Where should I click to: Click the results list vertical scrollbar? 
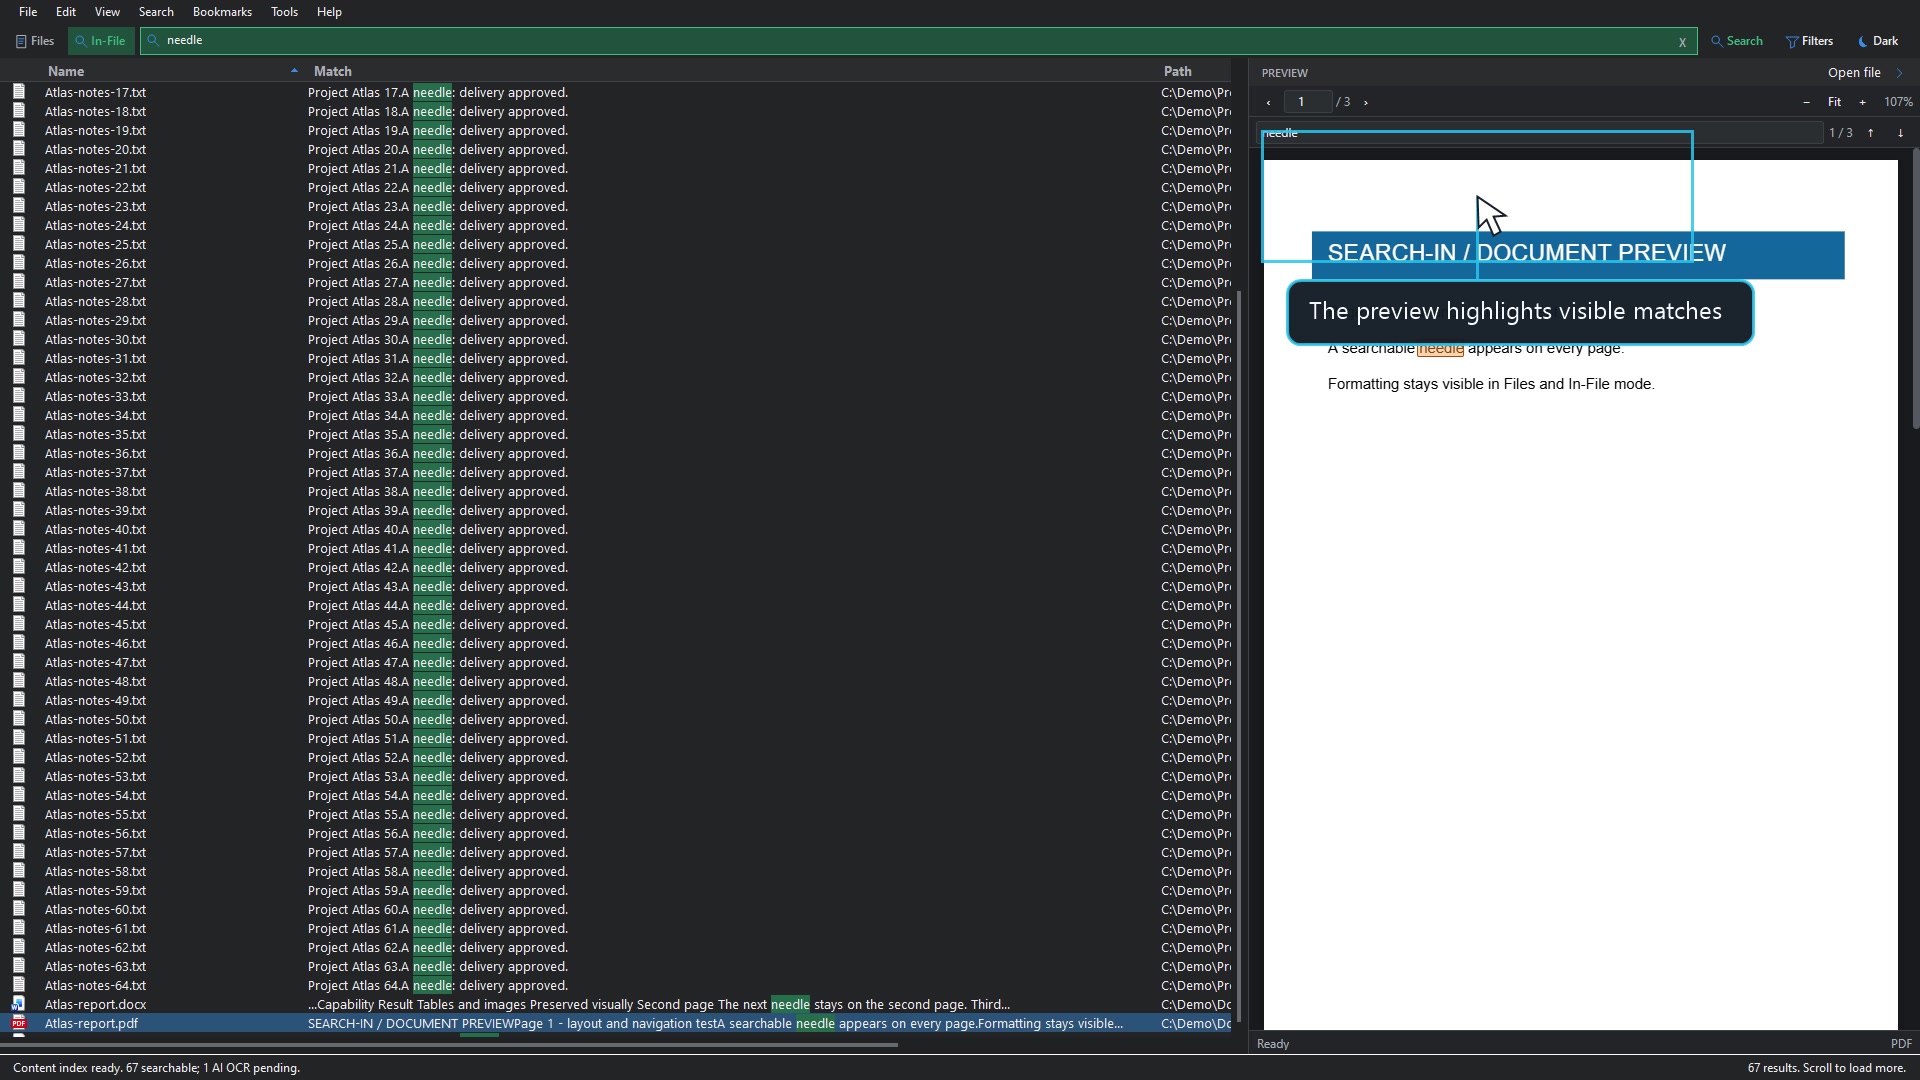coord(1240,656)
